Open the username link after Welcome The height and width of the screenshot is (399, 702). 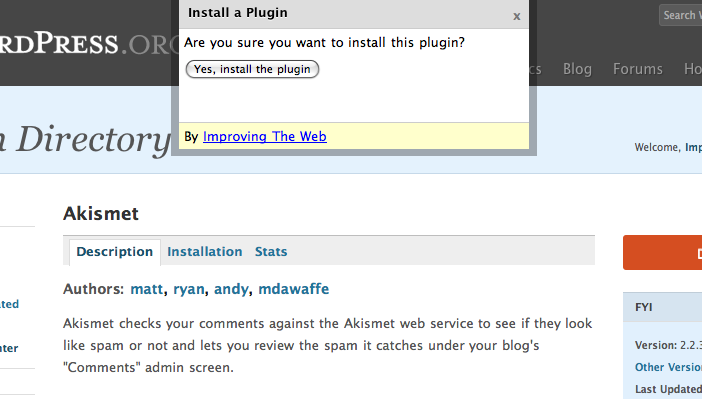pos(693,147)
